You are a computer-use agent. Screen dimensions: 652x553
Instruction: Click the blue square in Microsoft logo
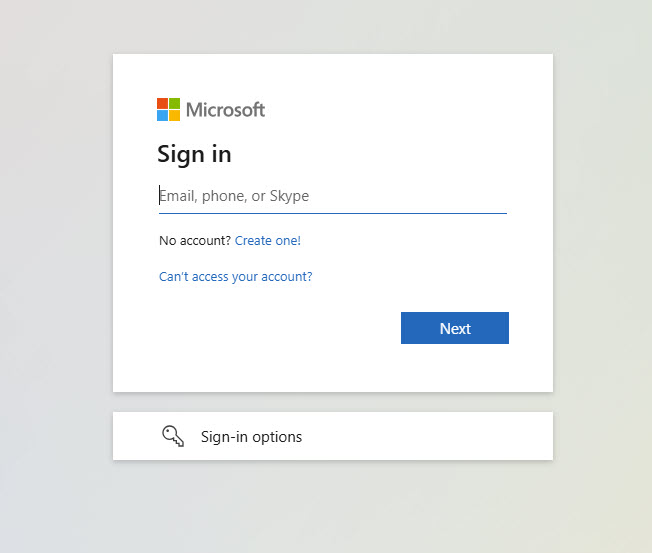(162, 116)
